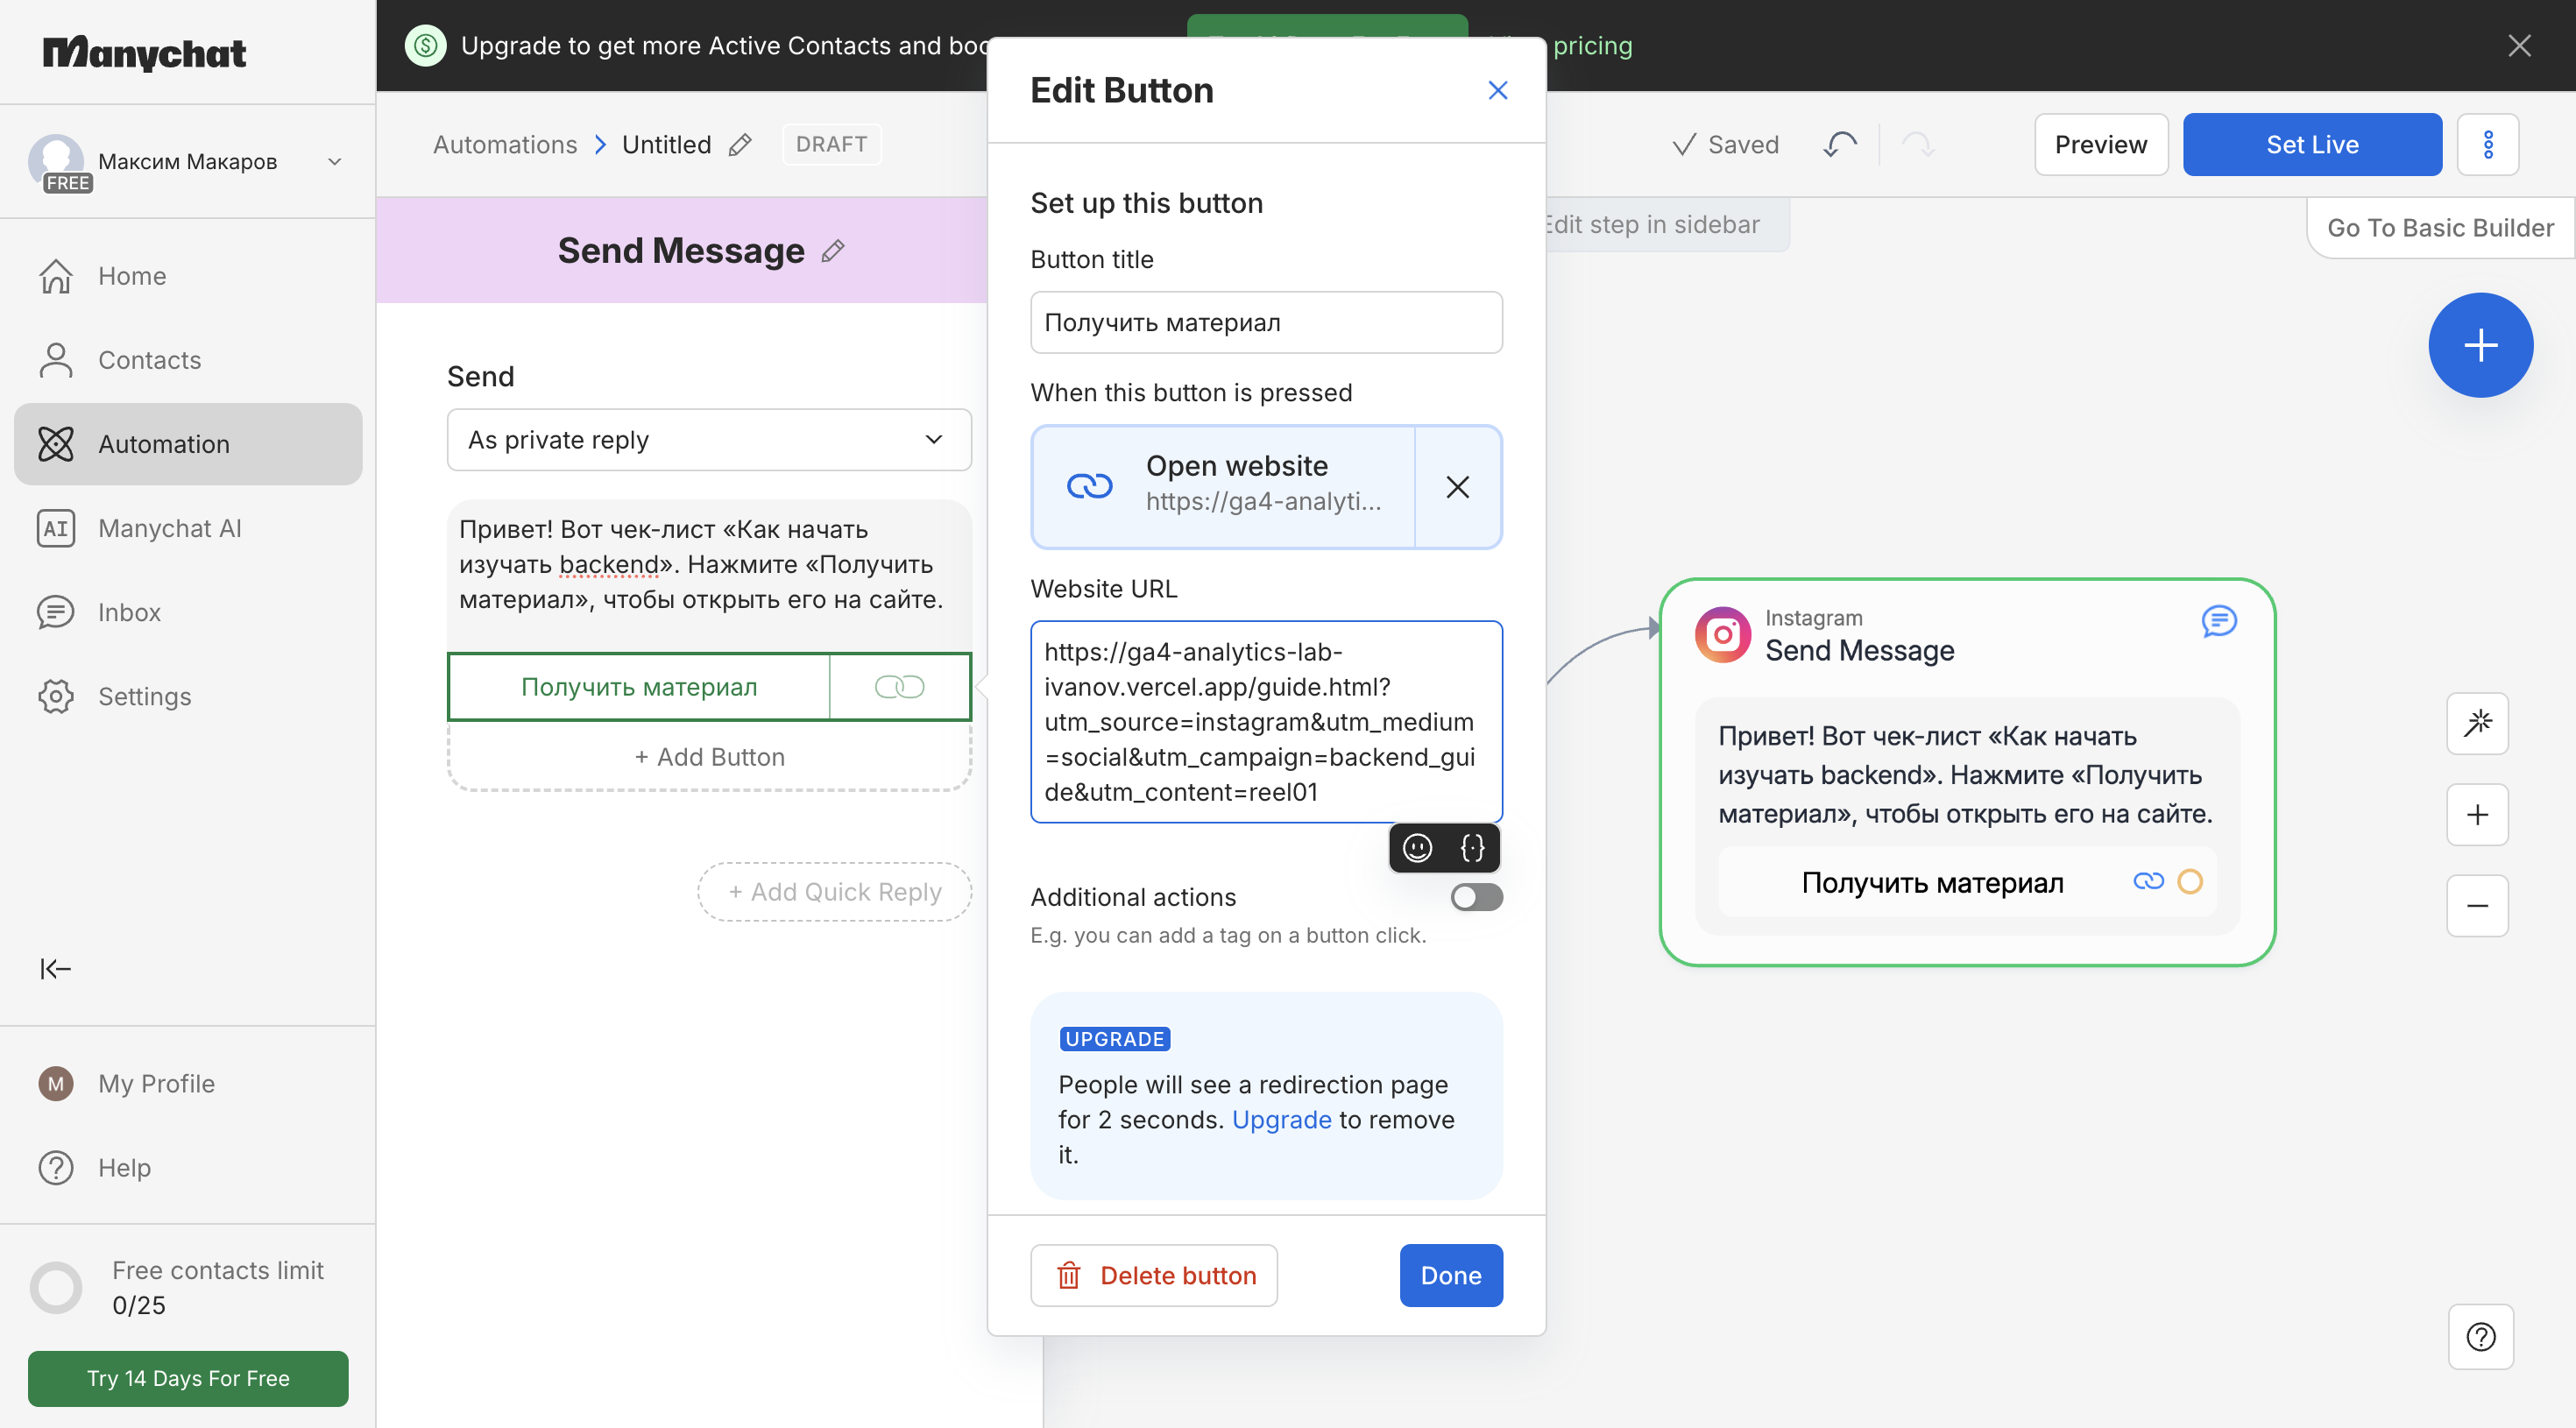Click the Button title input field
Screen dimensions: 2576x1428
click(1266, 322)
